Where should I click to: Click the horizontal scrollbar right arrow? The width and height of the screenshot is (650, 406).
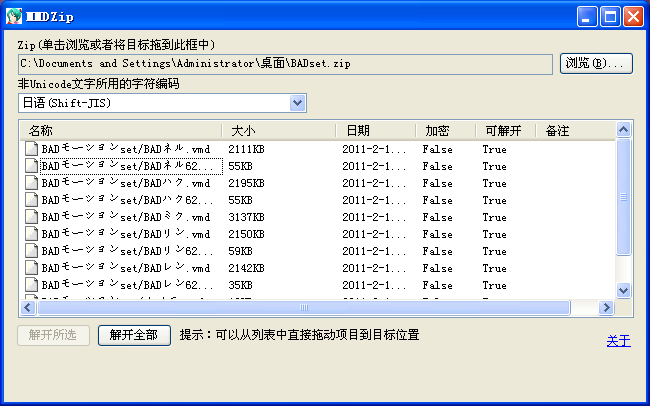point(606,307)
